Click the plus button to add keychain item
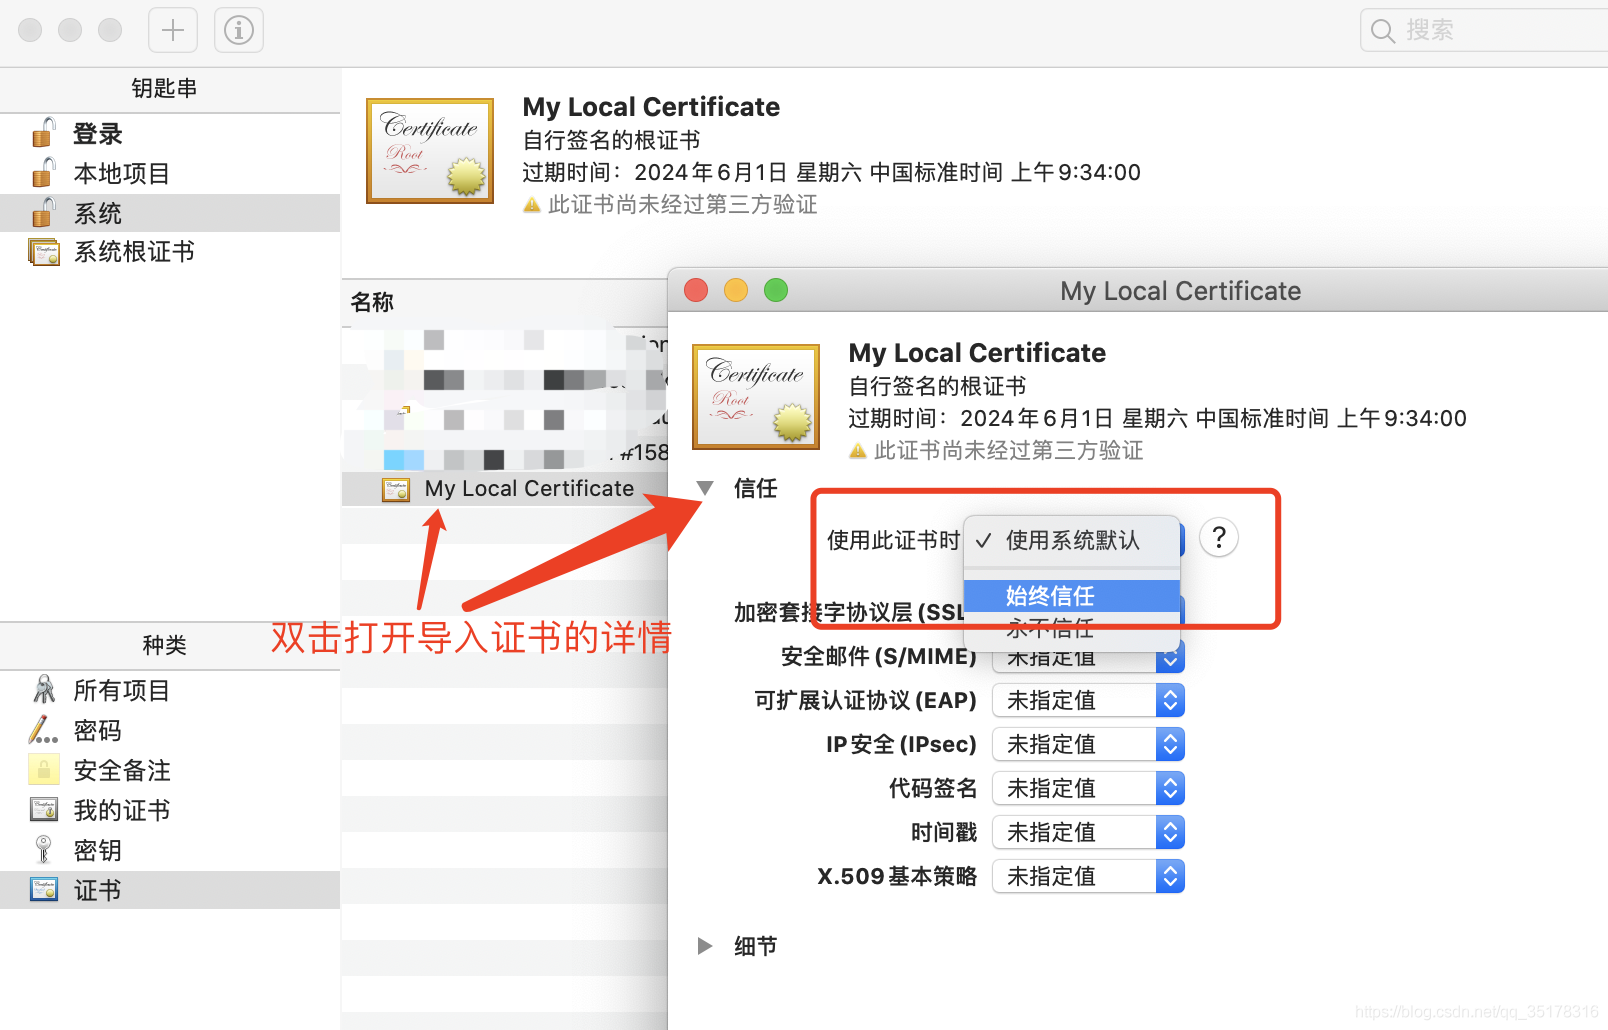Viewport: 1608px width, 1030px height. point(173,30)
